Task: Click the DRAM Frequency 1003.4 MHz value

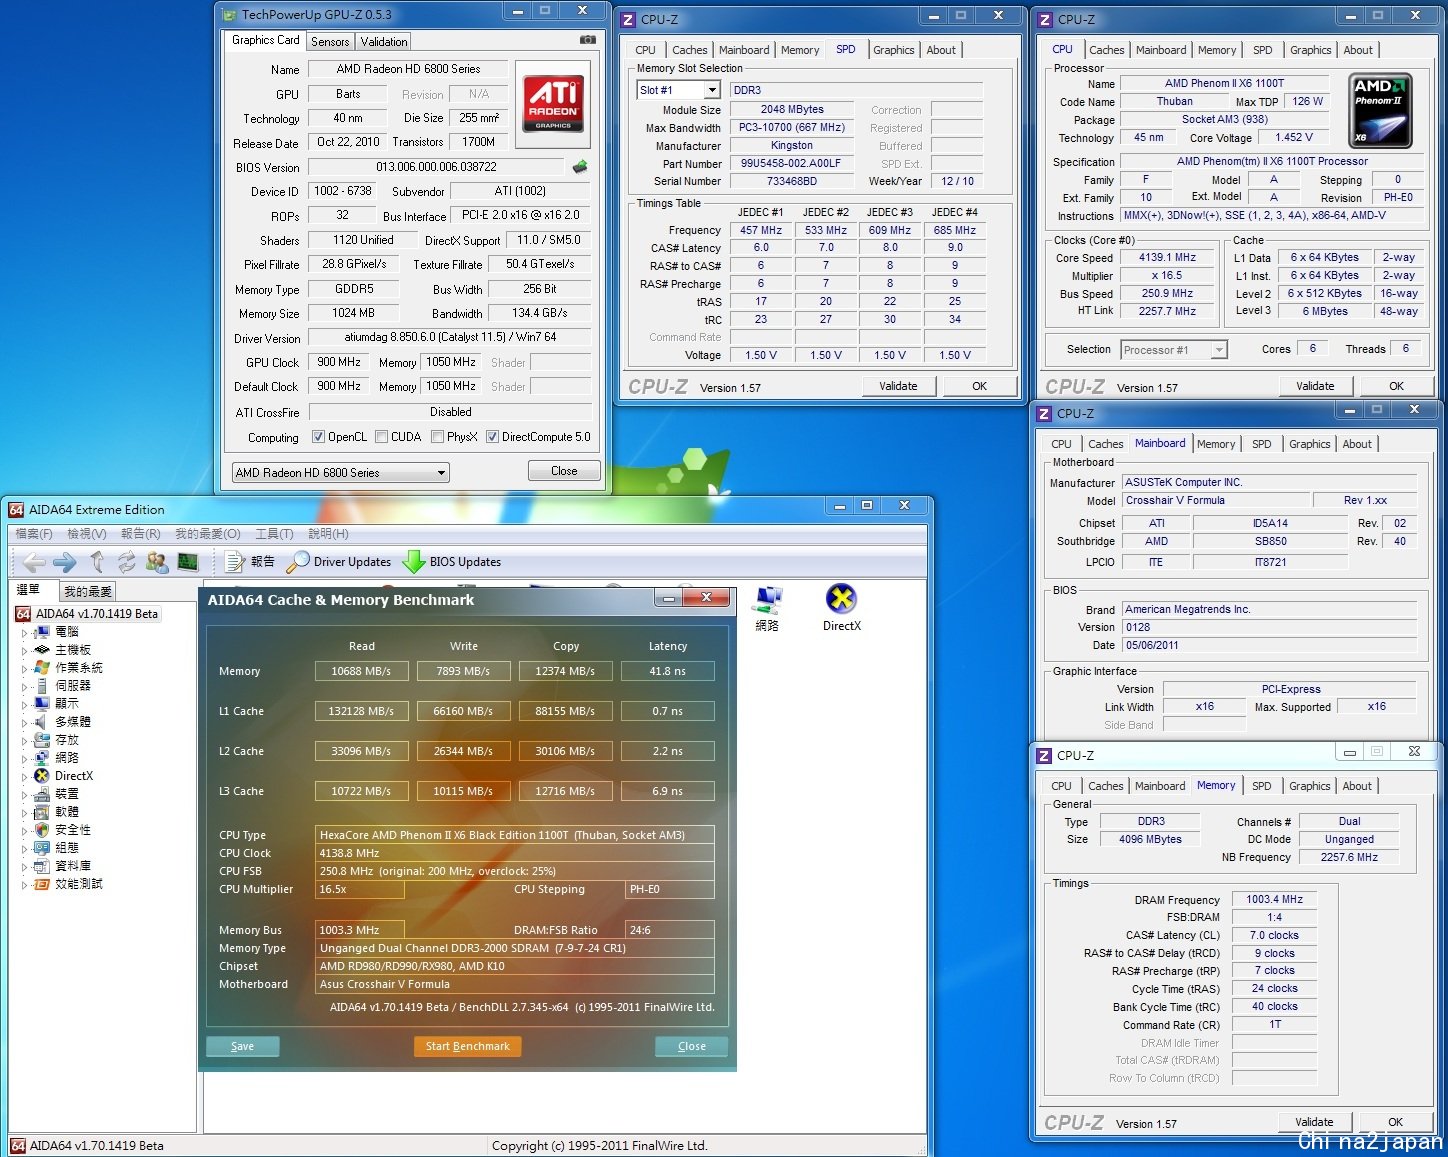Action: click(1274, 899)
